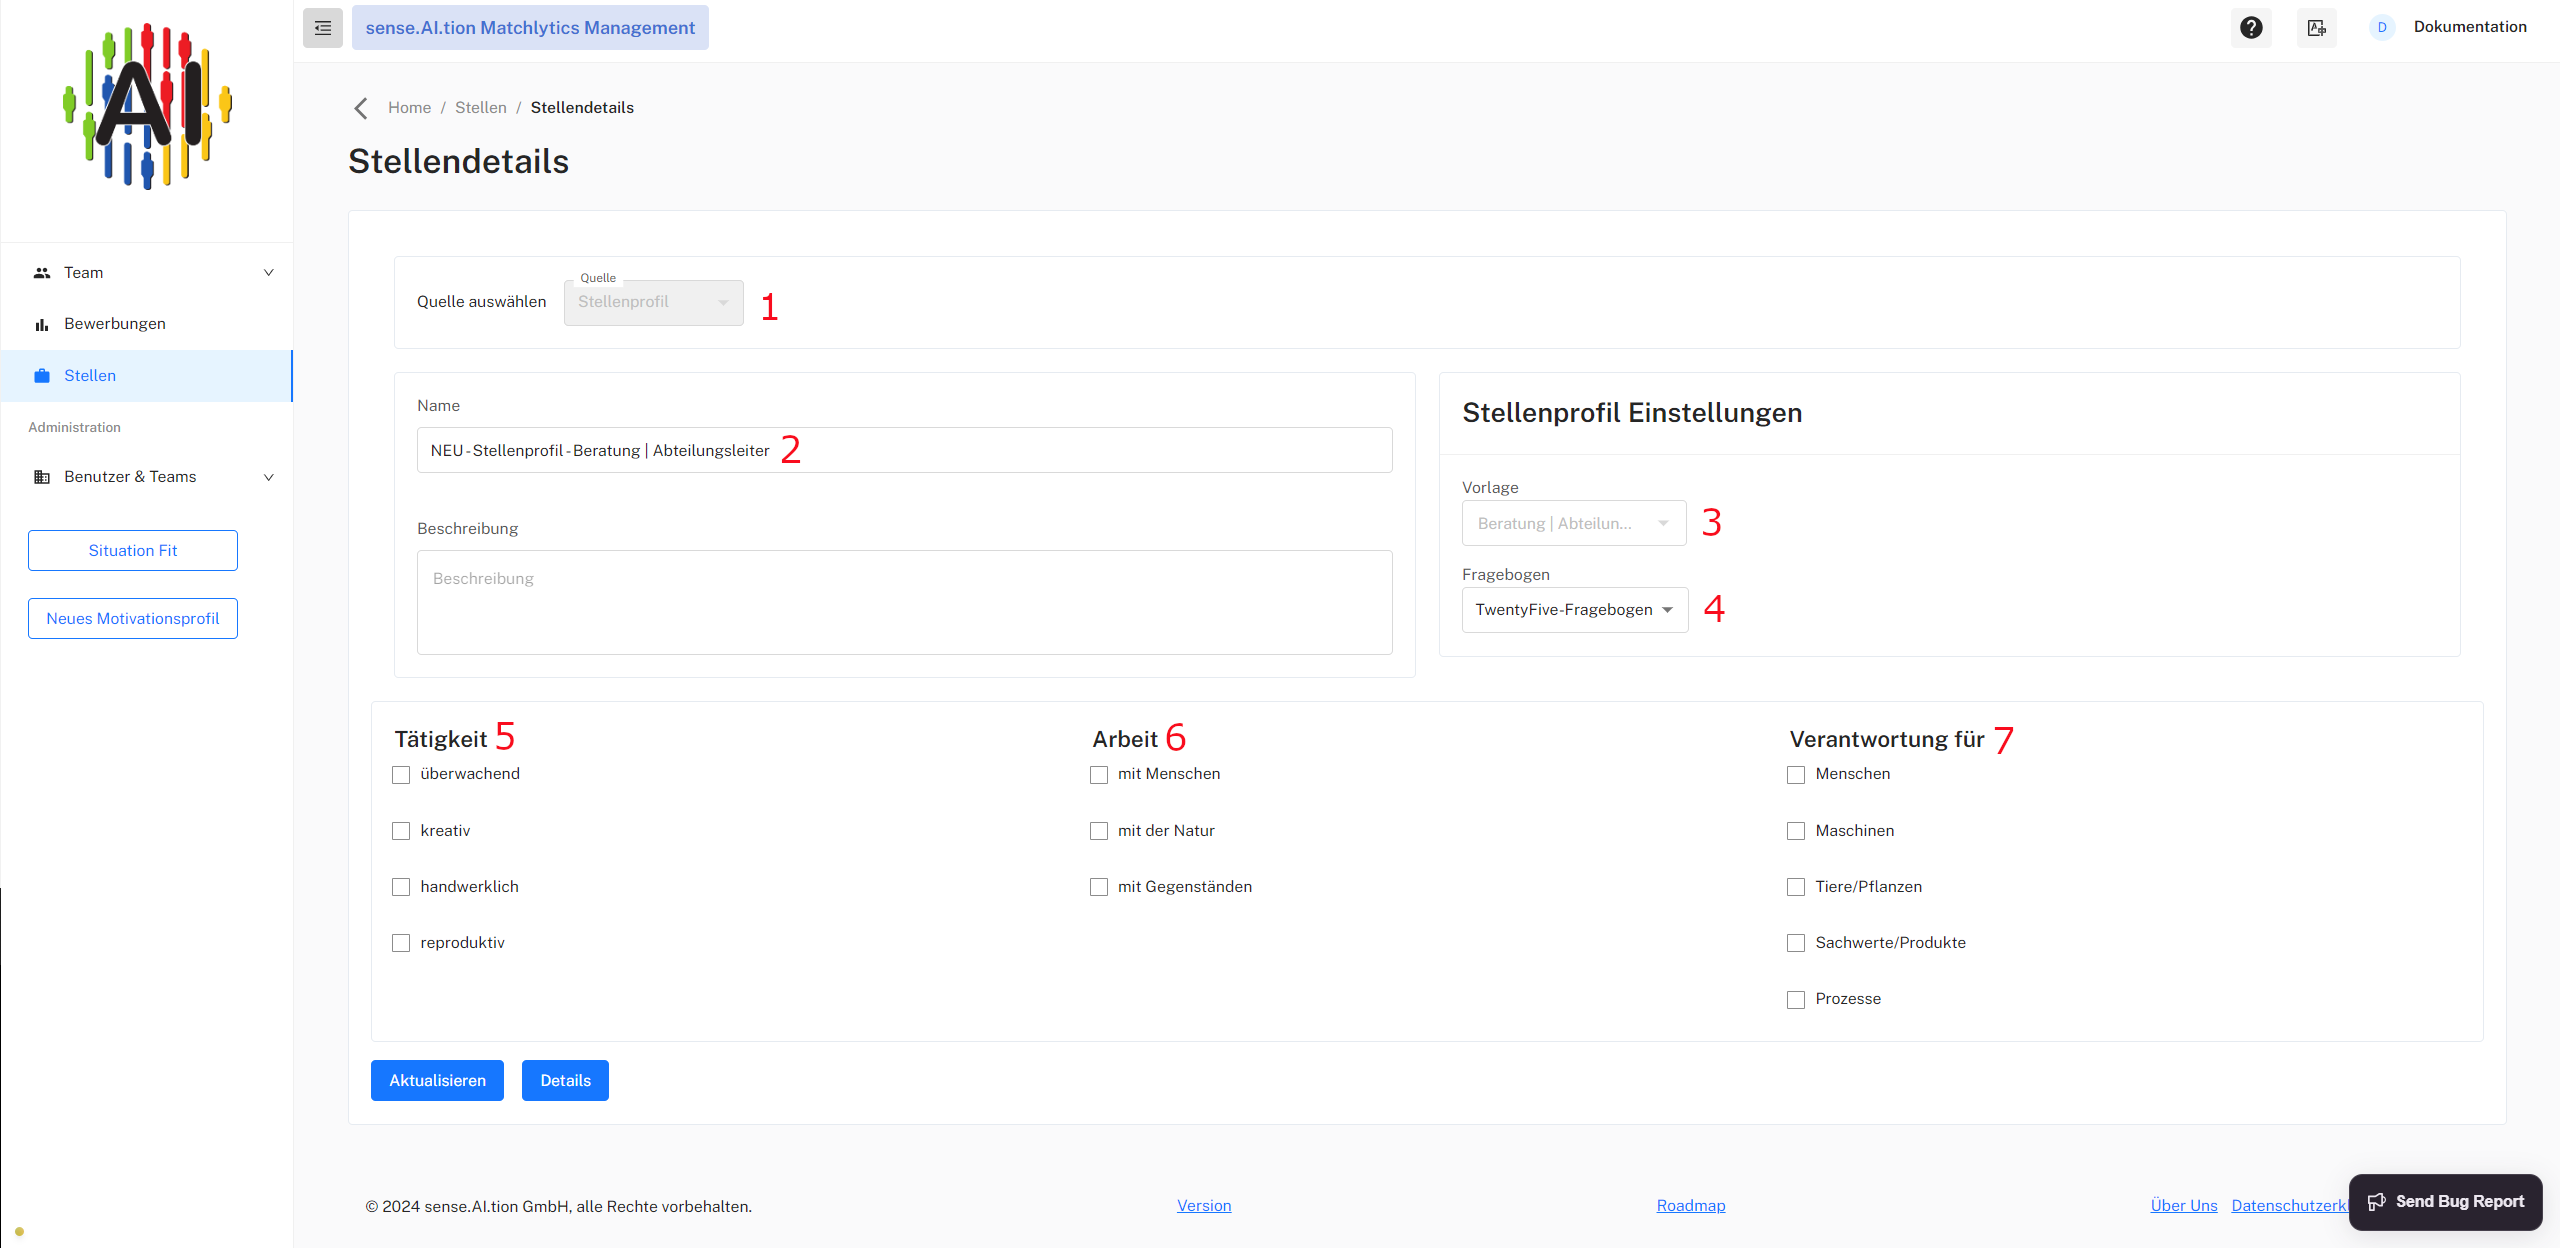Click the Dokumentation user name

2470,27
